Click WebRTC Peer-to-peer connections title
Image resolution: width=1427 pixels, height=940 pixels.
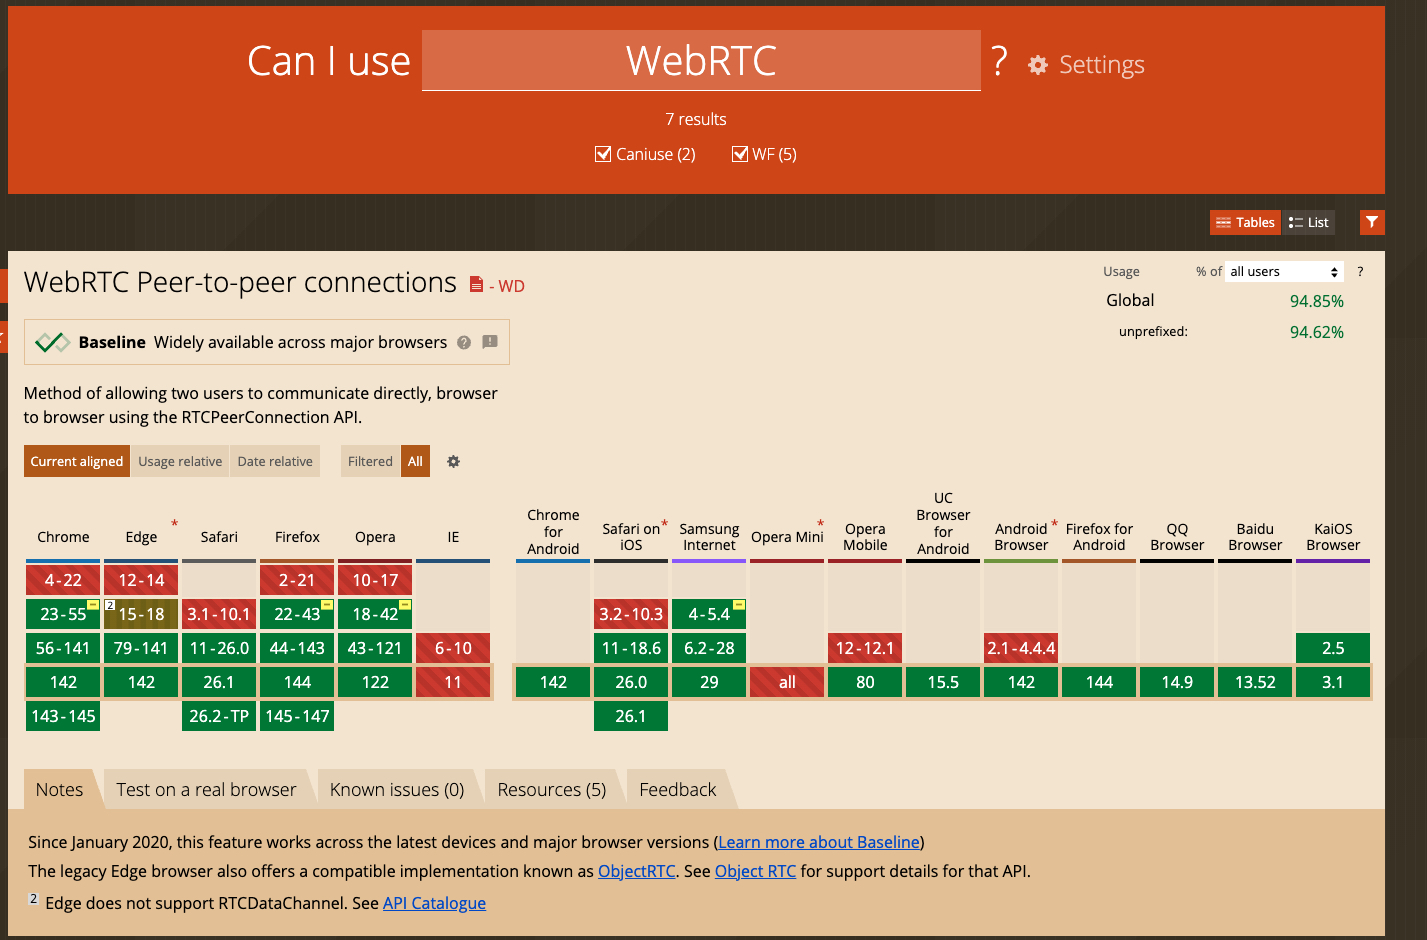coord(240,283)
